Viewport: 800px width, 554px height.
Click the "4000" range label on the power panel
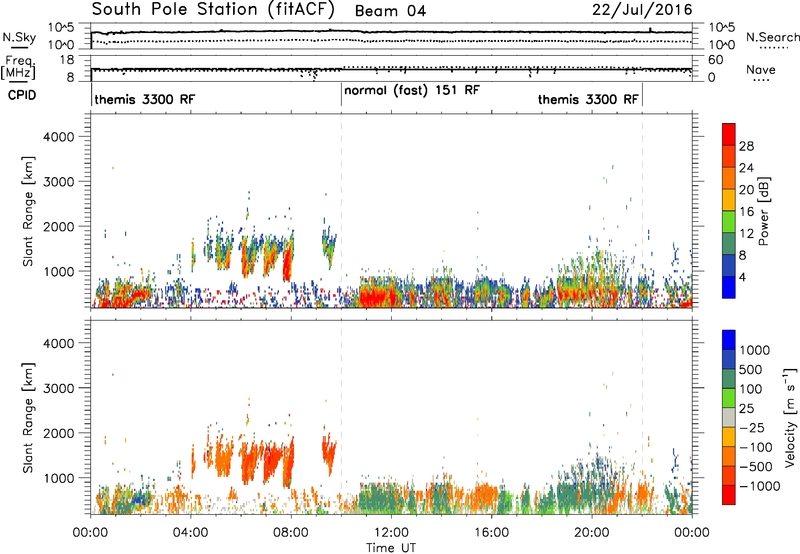59,137
